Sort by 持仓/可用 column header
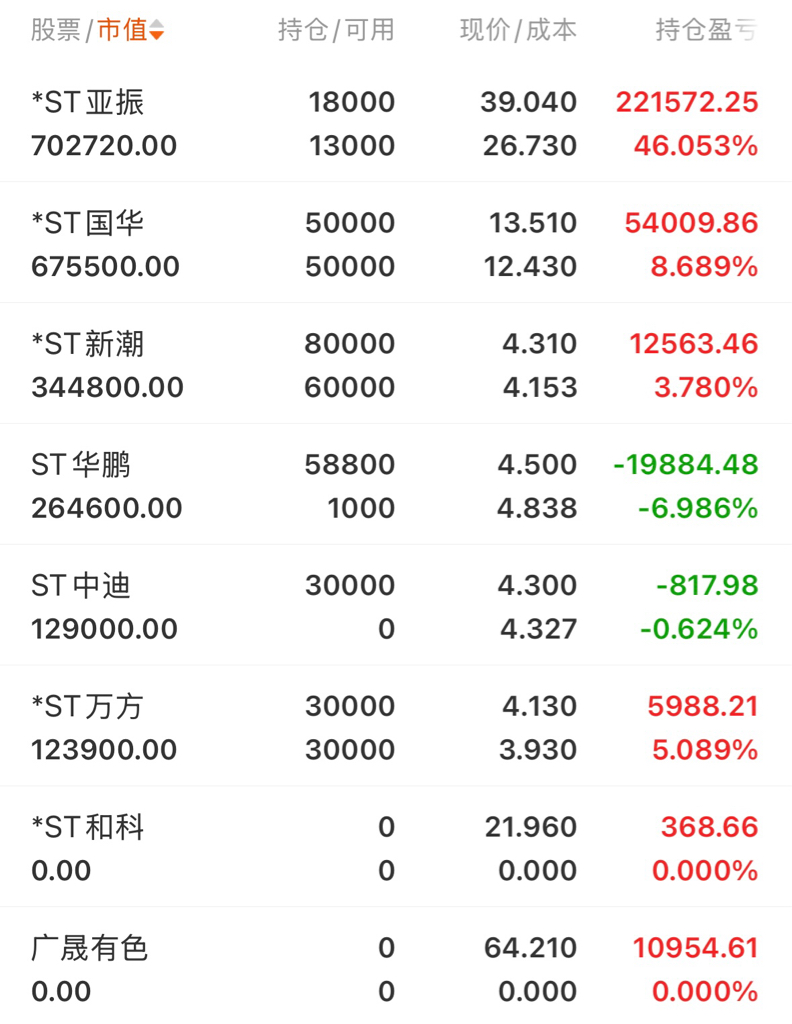 click(336, 30)
